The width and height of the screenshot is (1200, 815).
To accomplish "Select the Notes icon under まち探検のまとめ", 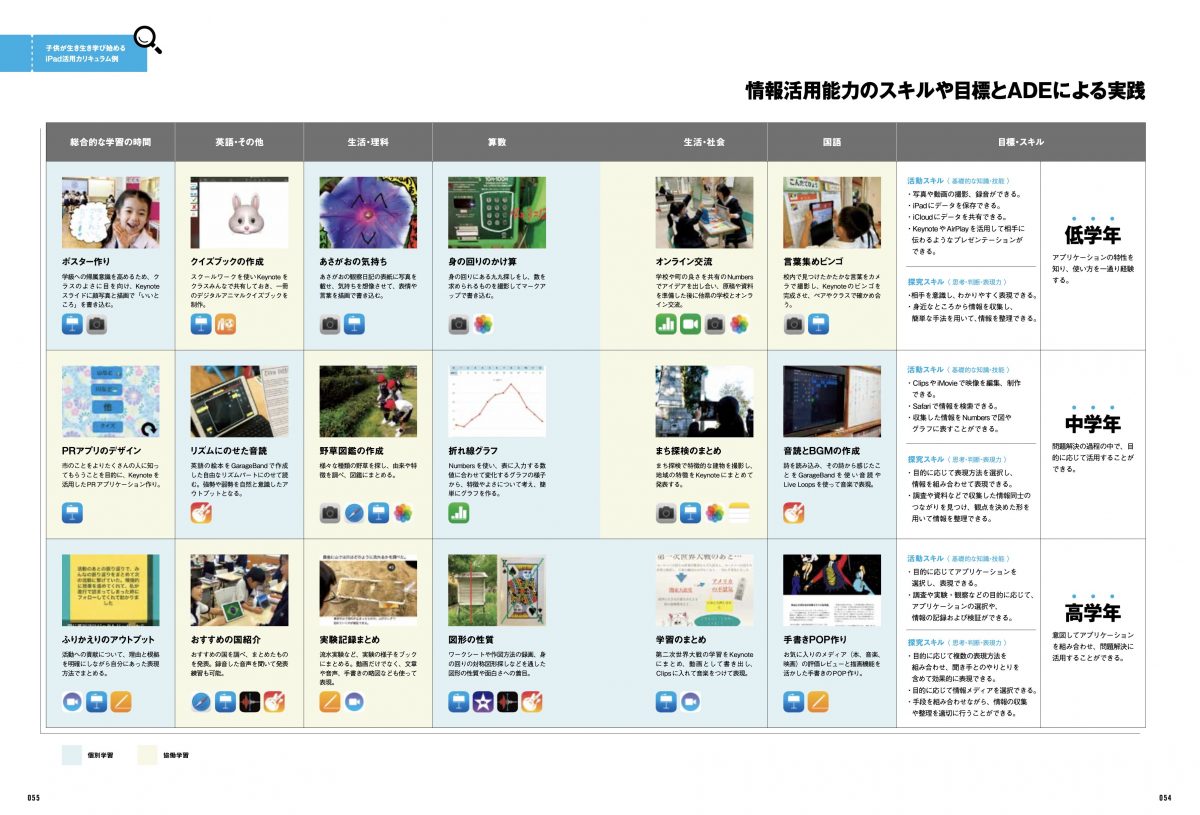I will point(739,513).
